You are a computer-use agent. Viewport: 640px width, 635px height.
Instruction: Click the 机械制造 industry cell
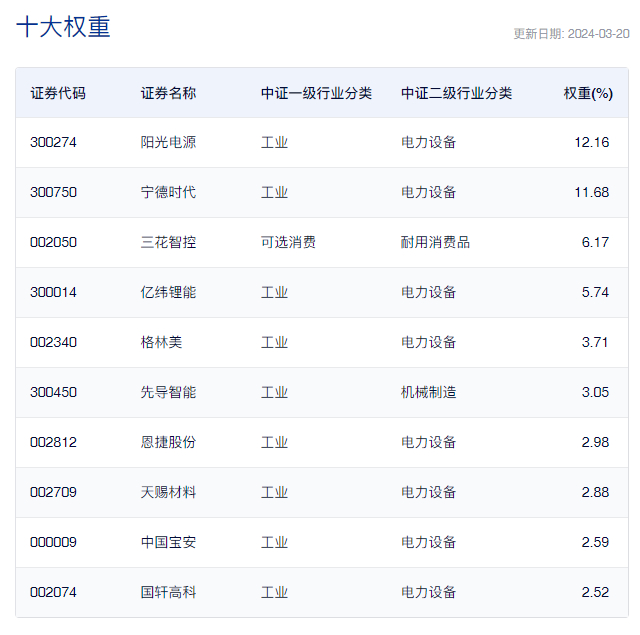pyautogui.click(x=429, y=392)
